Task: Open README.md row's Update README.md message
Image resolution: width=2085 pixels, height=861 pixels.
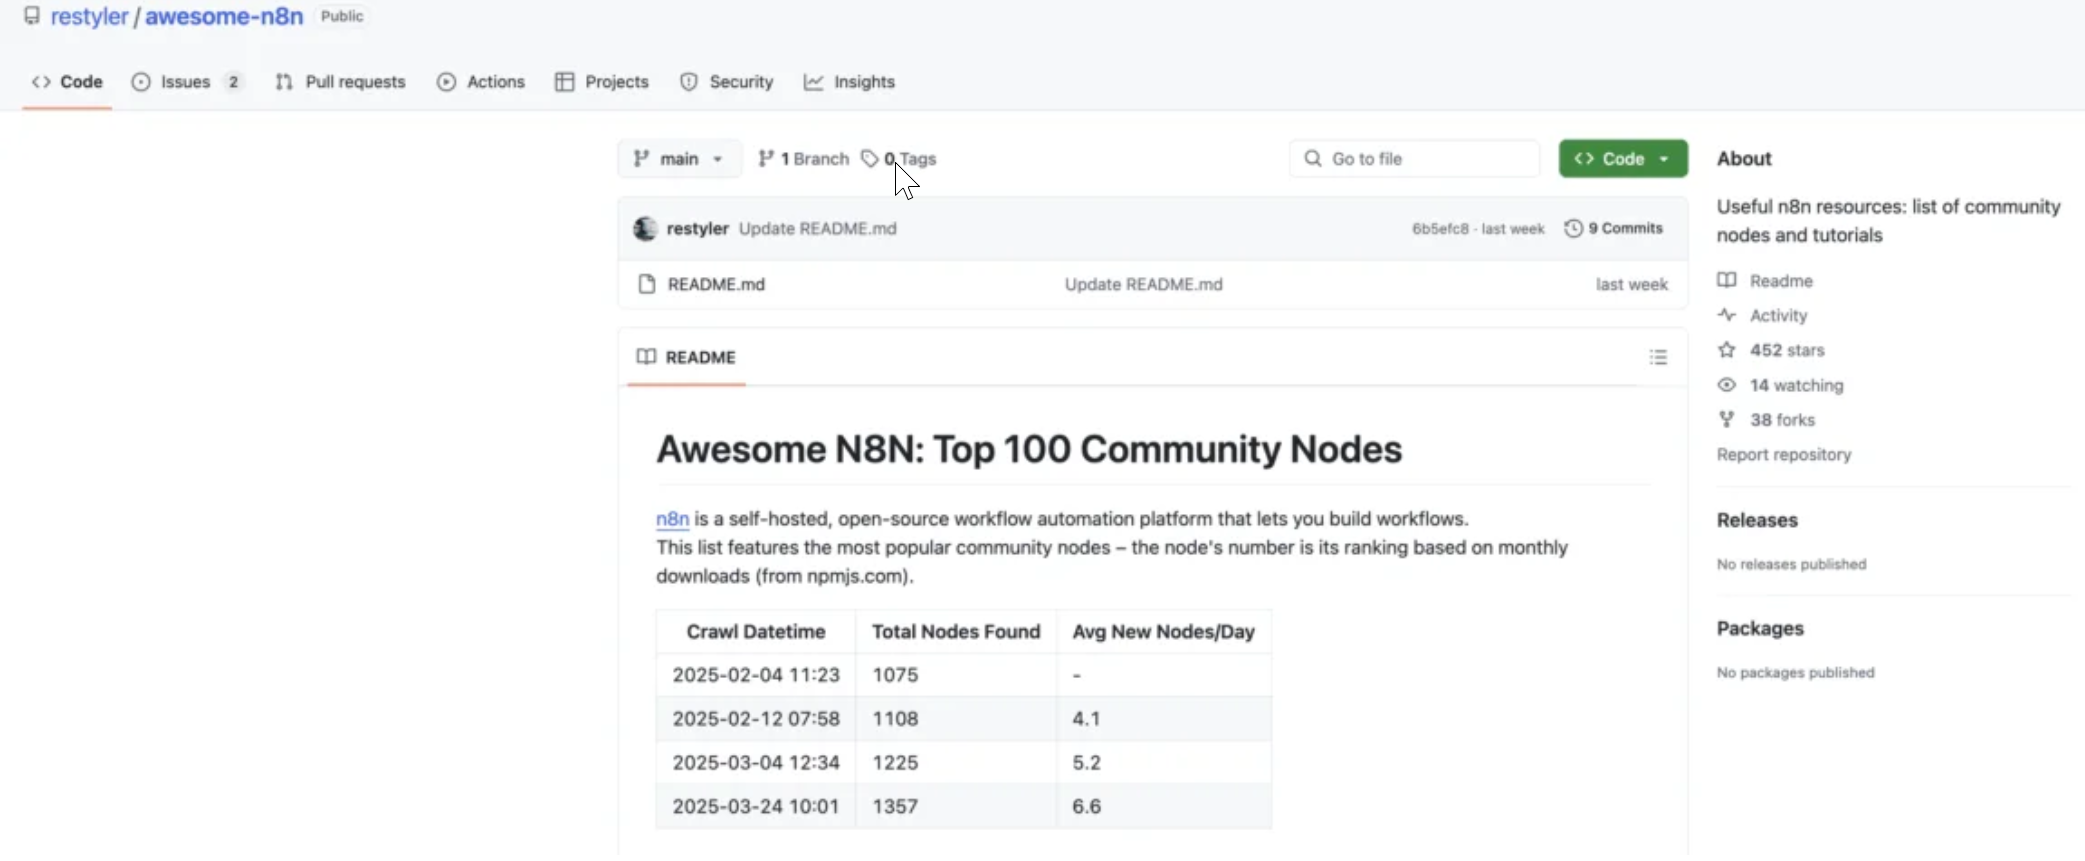Action: click(1143, 285)
